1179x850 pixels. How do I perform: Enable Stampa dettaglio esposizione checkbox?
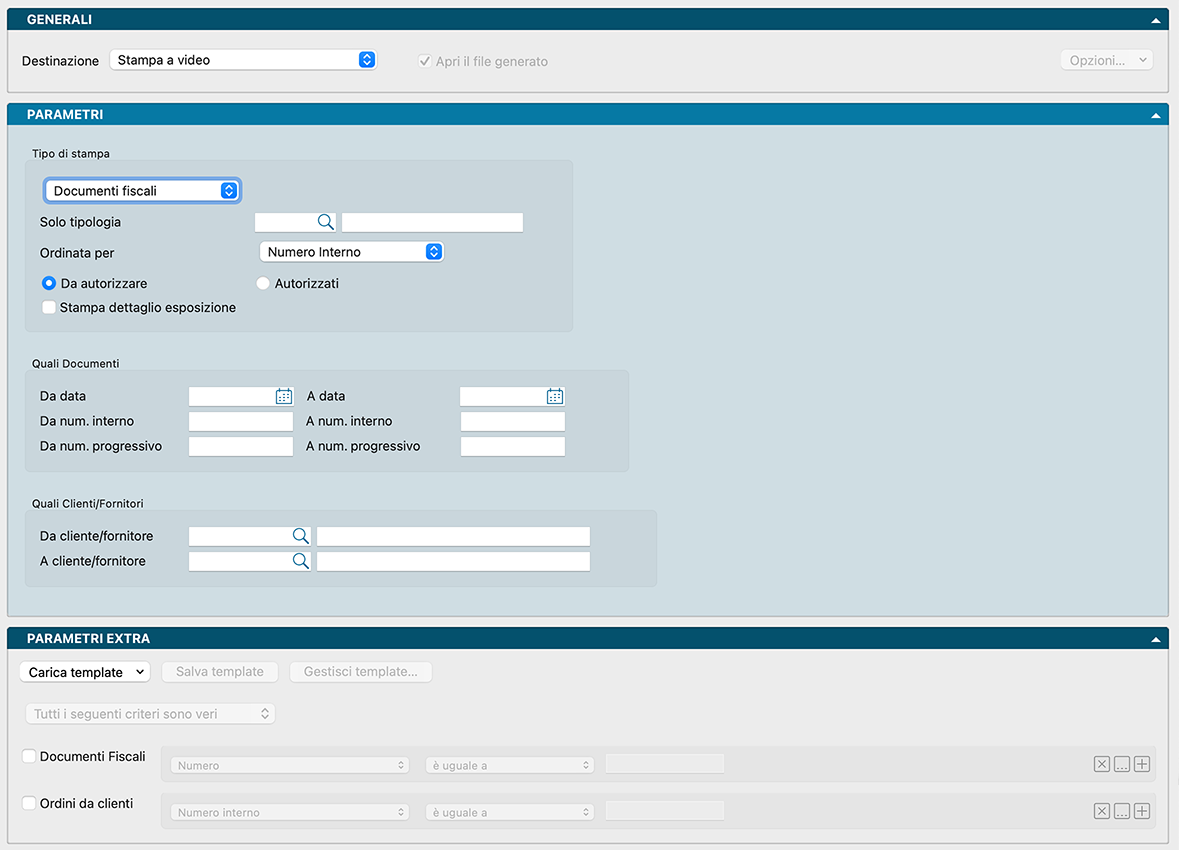(49, 308)
